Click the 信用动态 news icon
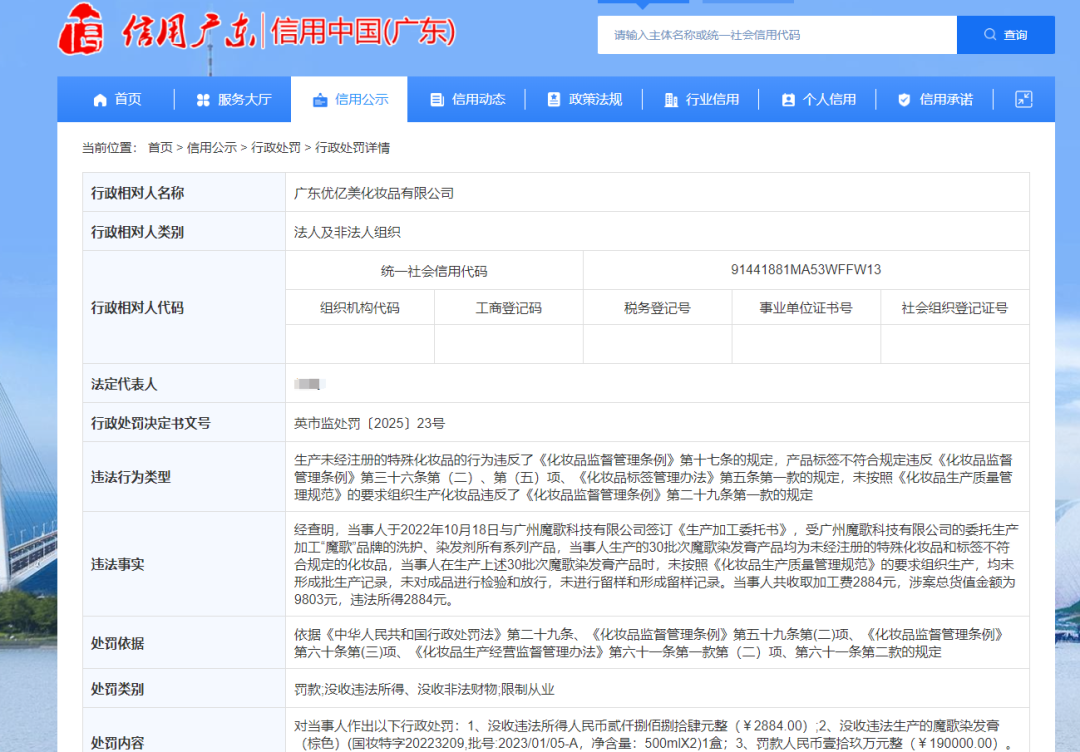Viewport: 1080px width, 752px height. click(x=437, y=100)
